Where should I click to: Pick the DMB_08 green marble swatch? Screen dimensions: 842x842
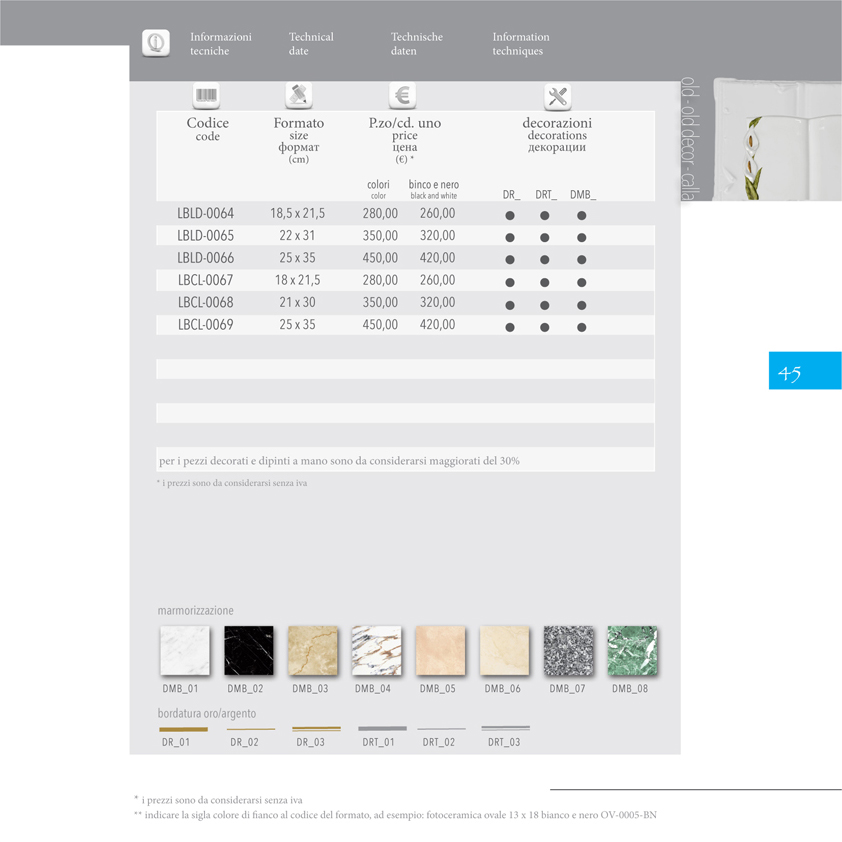coord(633,651)
